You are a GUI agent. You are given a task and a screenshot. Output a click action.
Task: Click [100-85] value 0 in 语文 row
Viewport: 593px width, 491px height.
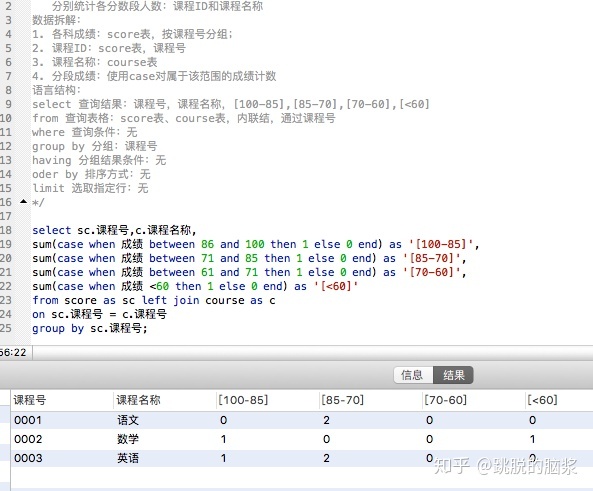(224, 420)
